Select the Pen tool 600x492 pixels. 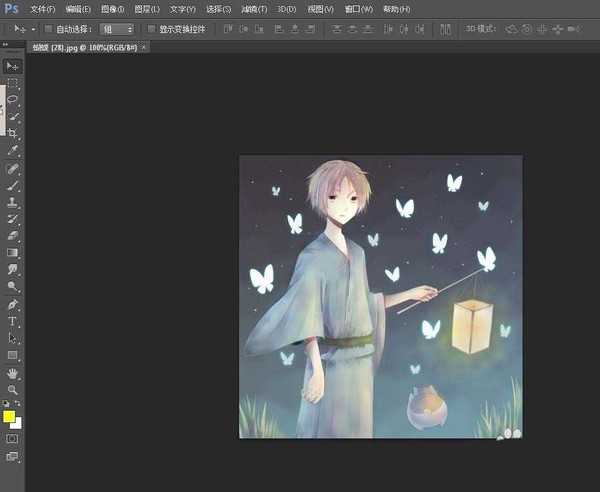pyautogui.click(x=13, y=304)
